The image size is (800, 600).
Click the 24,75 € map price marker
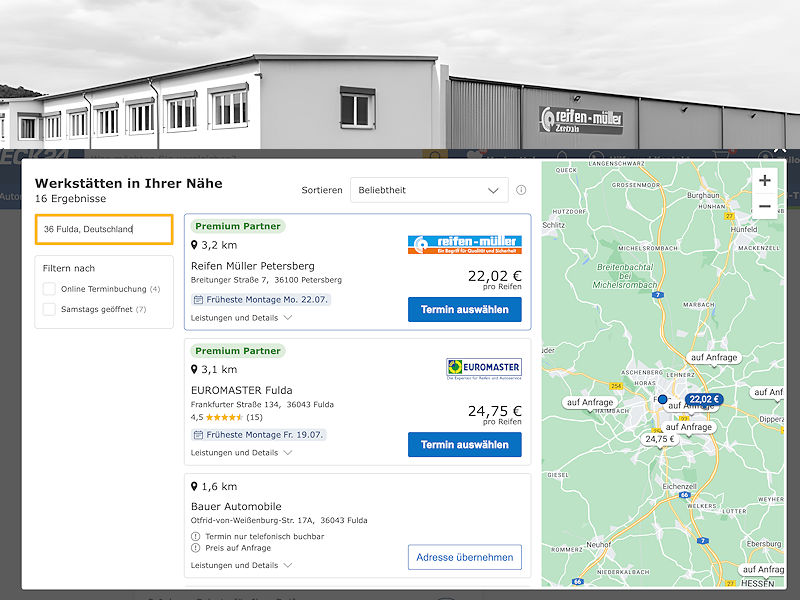click(659, 439)
